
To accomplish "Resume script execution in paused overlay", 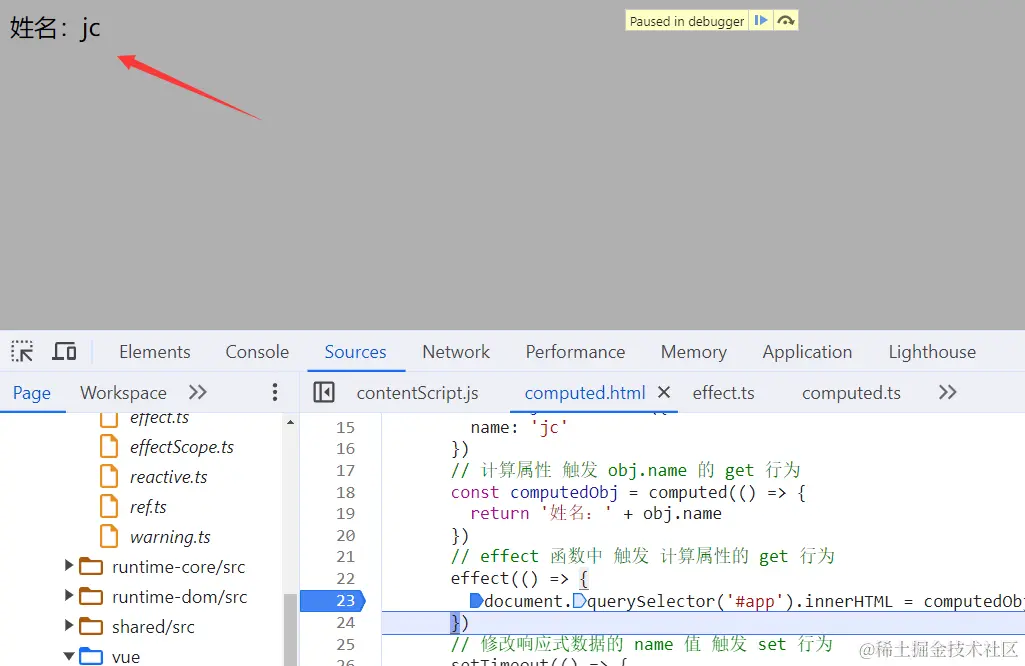I will (x=760, y=21).
